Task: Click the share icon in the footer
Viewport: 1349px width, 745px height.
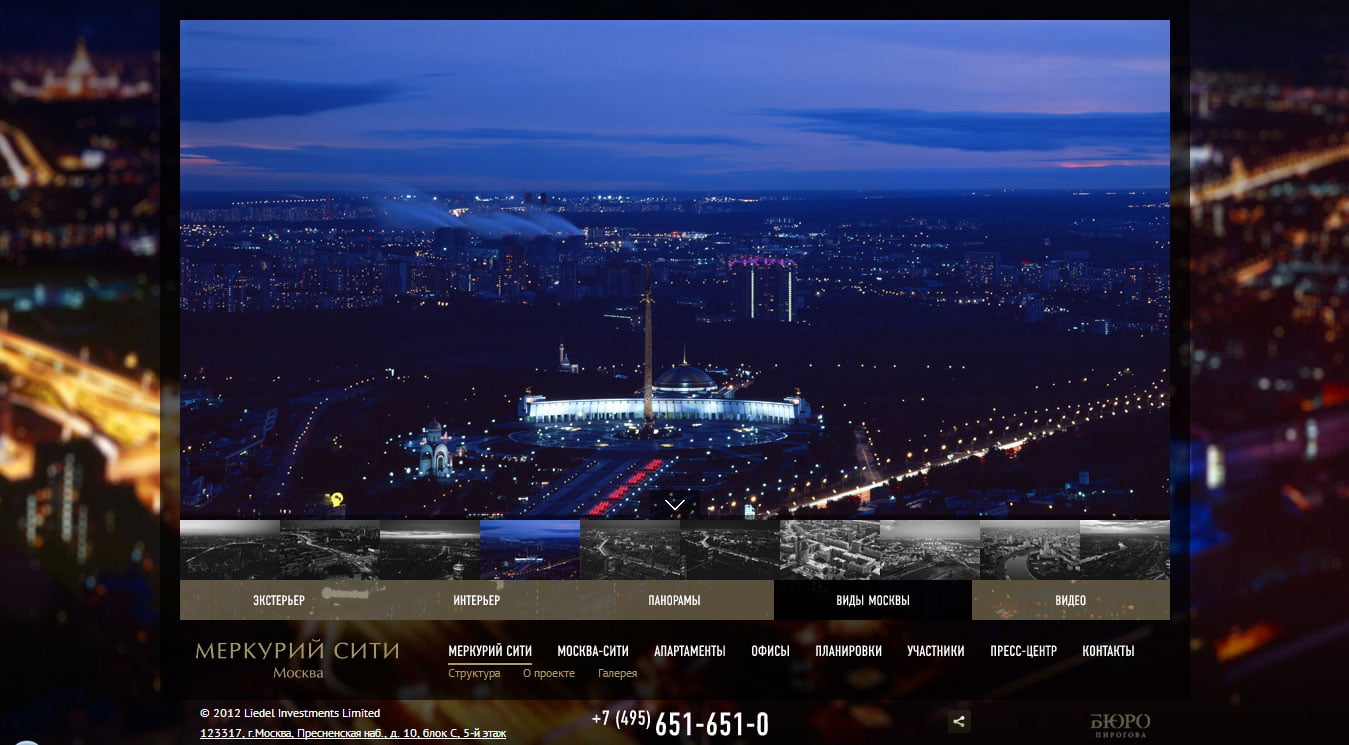Action: click(958, 721)
